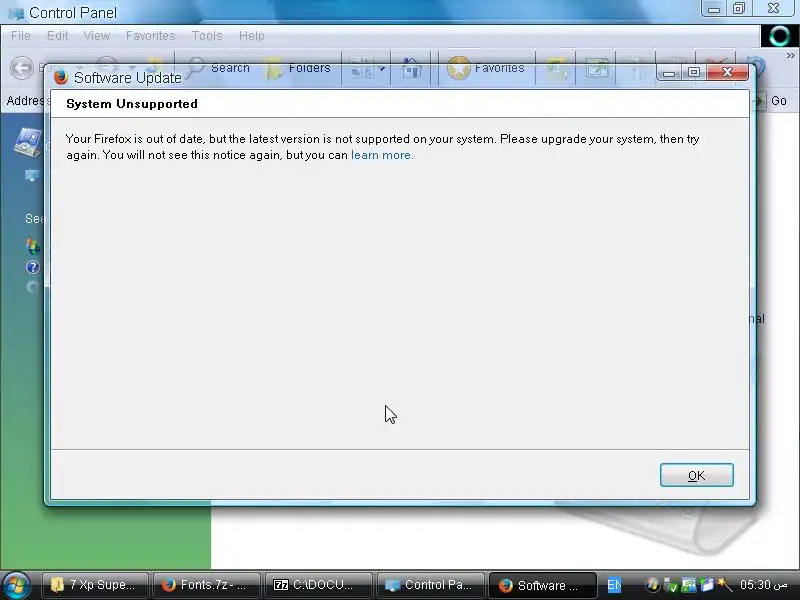The width and height of the screenshot is (800, 600).
Task: Open Help menu in Control Panel
Action: (x=252, y=36)
